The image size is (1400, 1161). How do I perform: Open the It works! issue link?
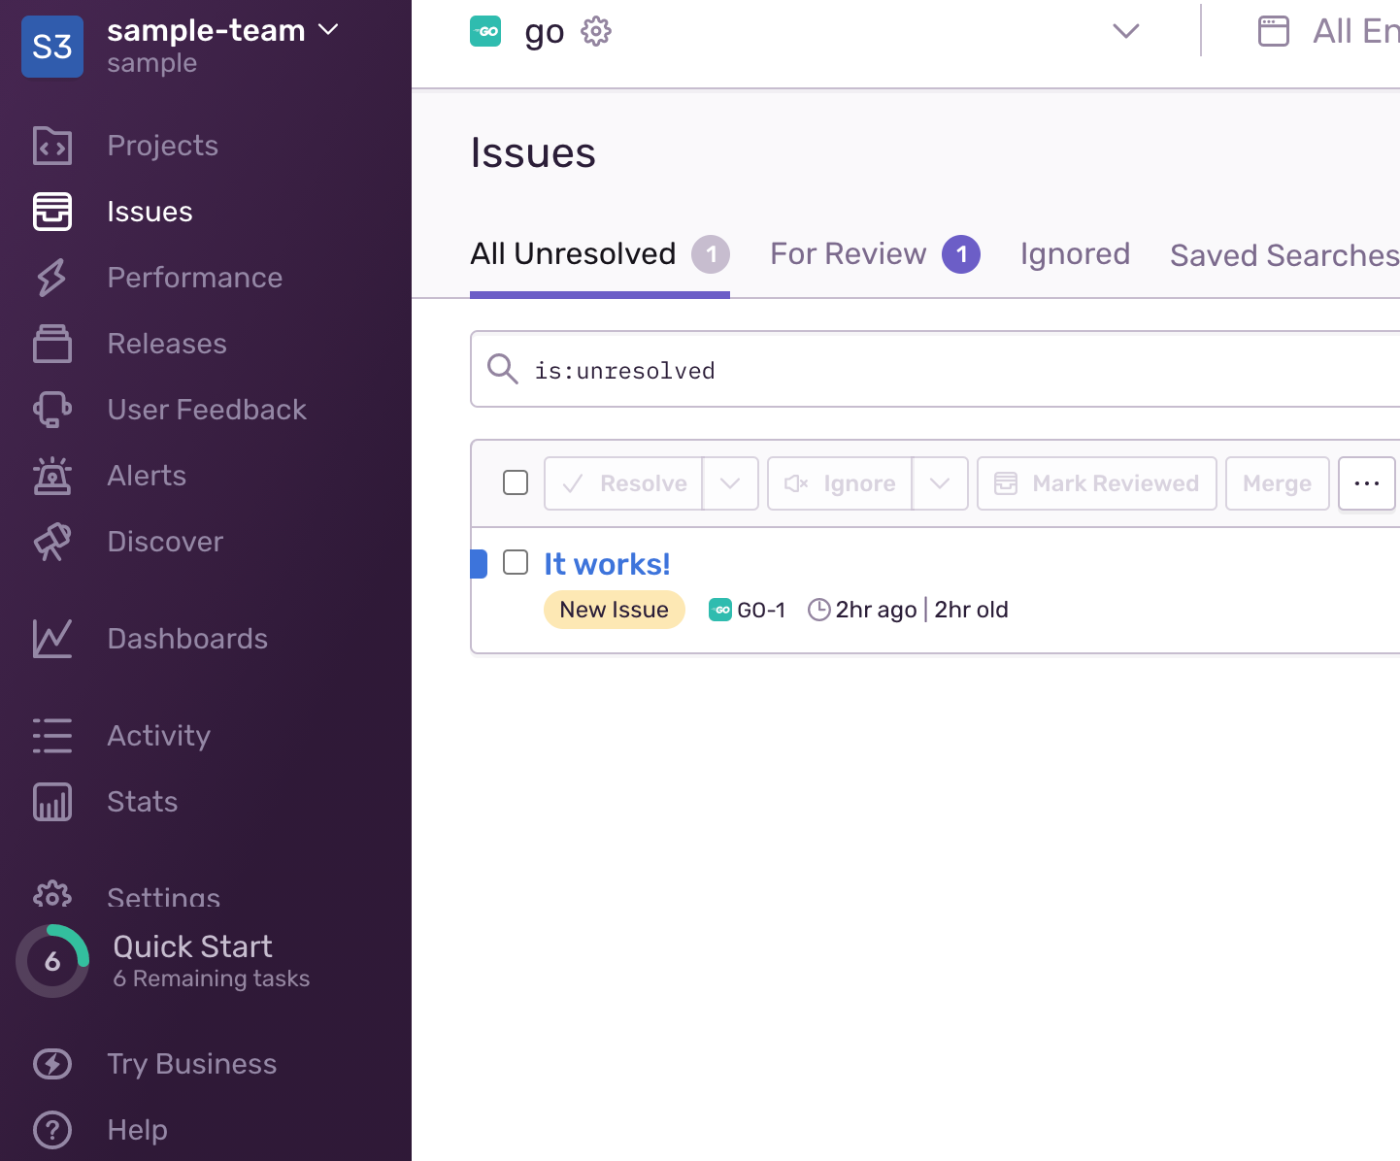tap(607, 564)
